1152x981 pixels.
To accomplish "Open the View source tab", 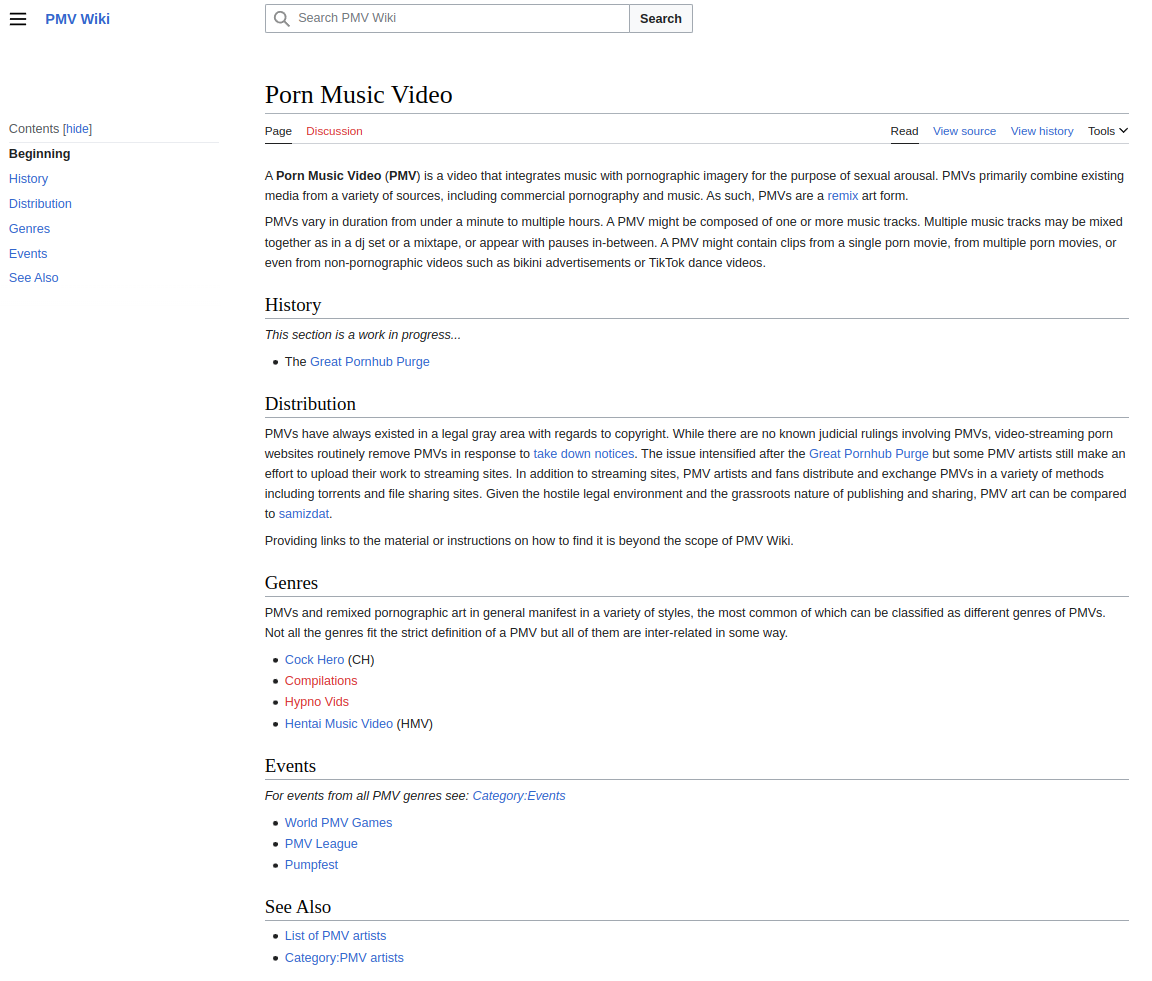I will click(964, 131).
